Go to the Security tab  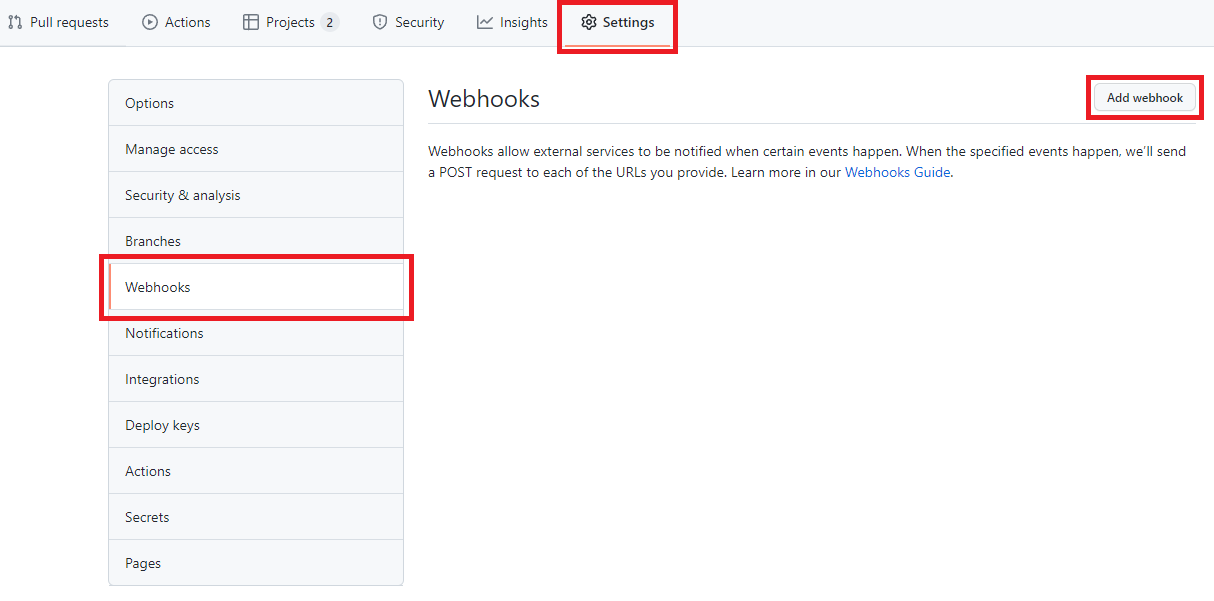(x=408, y=22)
